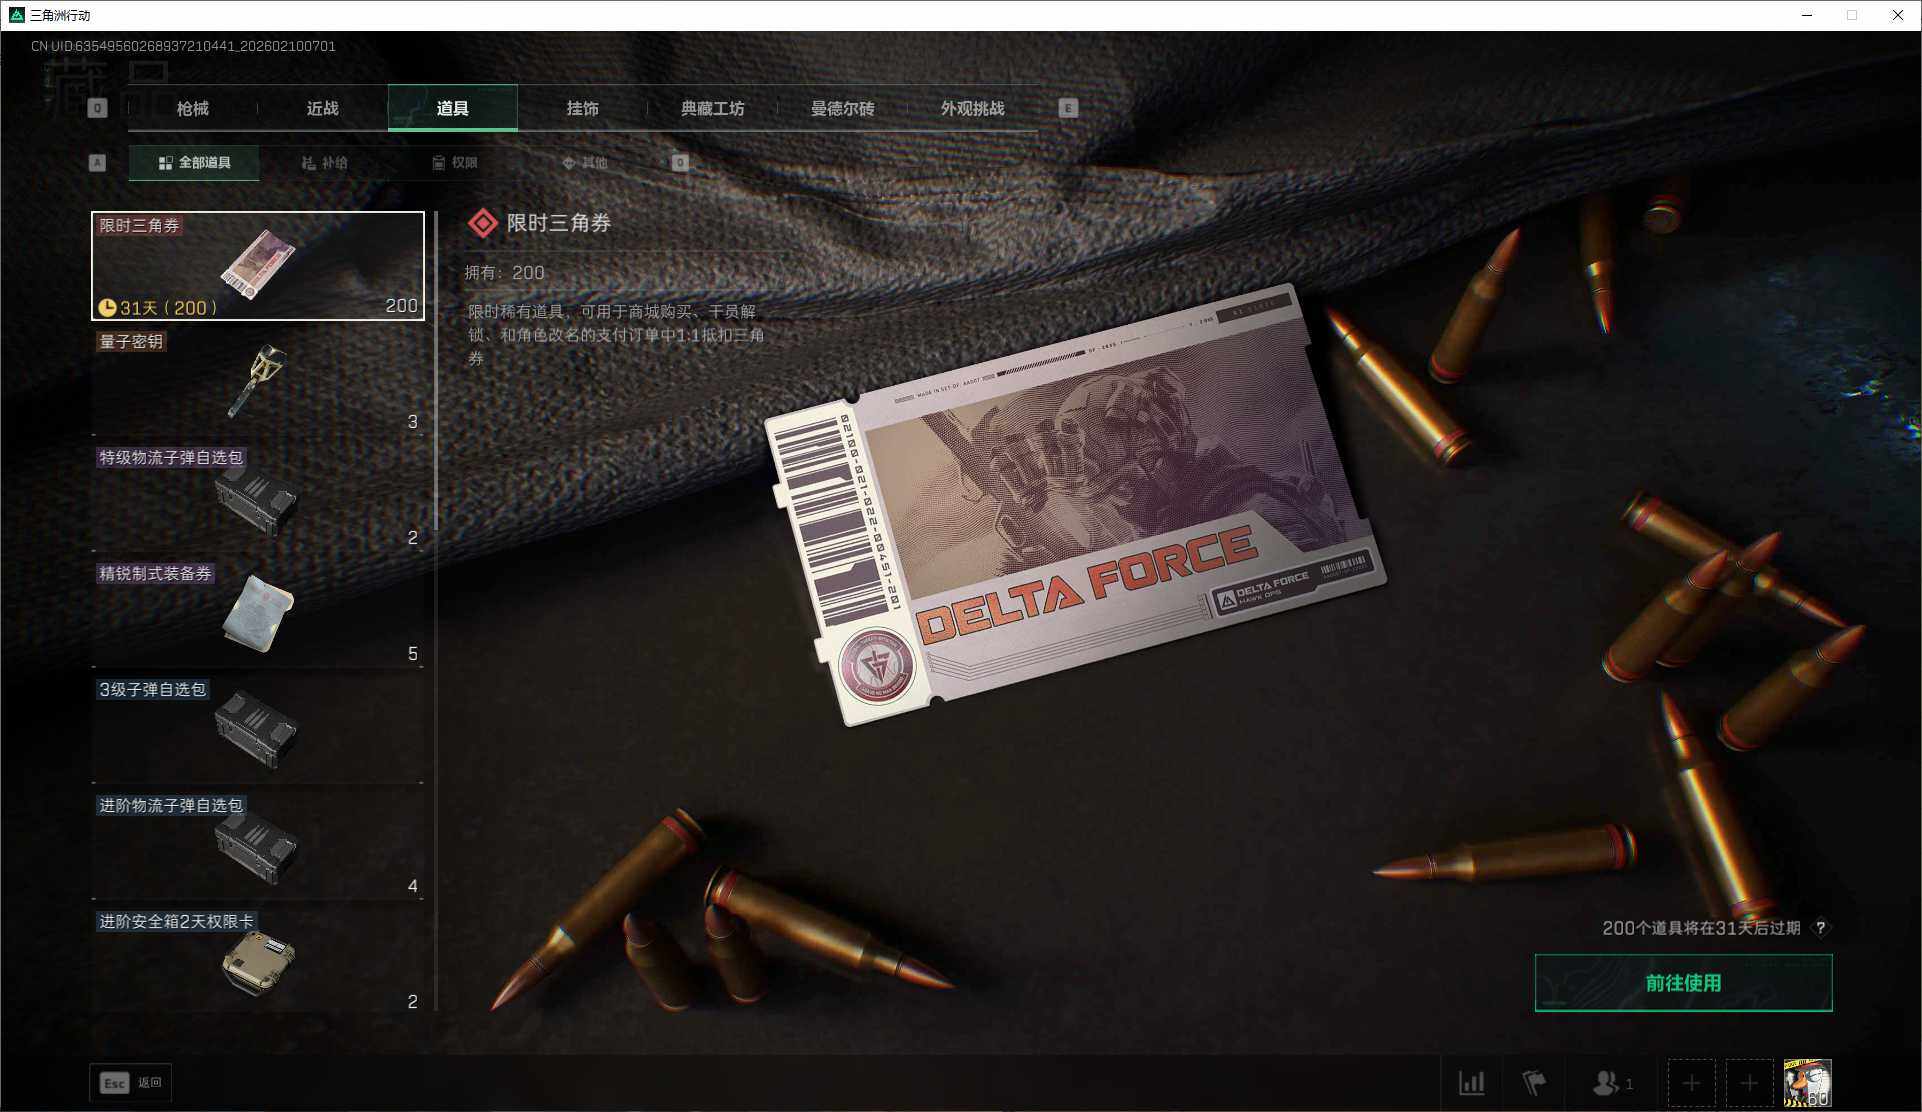Open the player avatar profile
Image resolution: width=1922 pixels, height=1112 pixels.
(x=1808, y=1082)
